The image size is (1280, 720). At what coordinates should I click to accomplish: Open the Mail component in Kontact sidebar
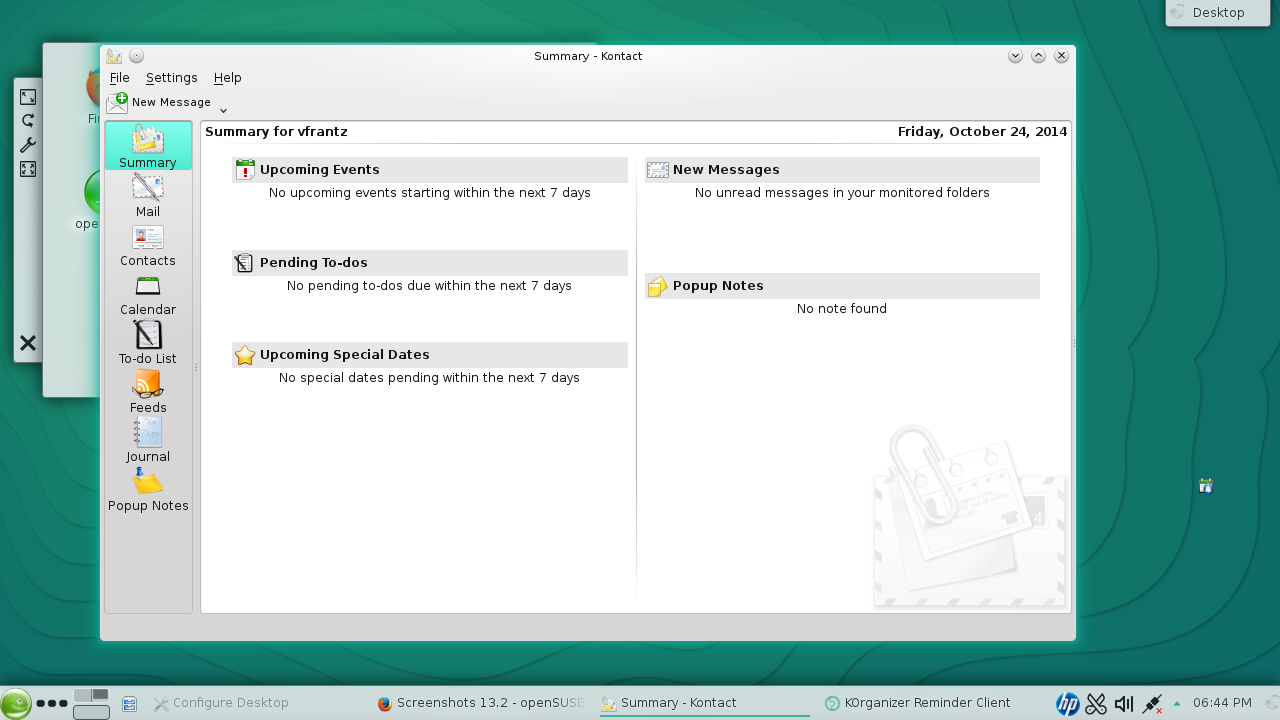tap(148, 195)
